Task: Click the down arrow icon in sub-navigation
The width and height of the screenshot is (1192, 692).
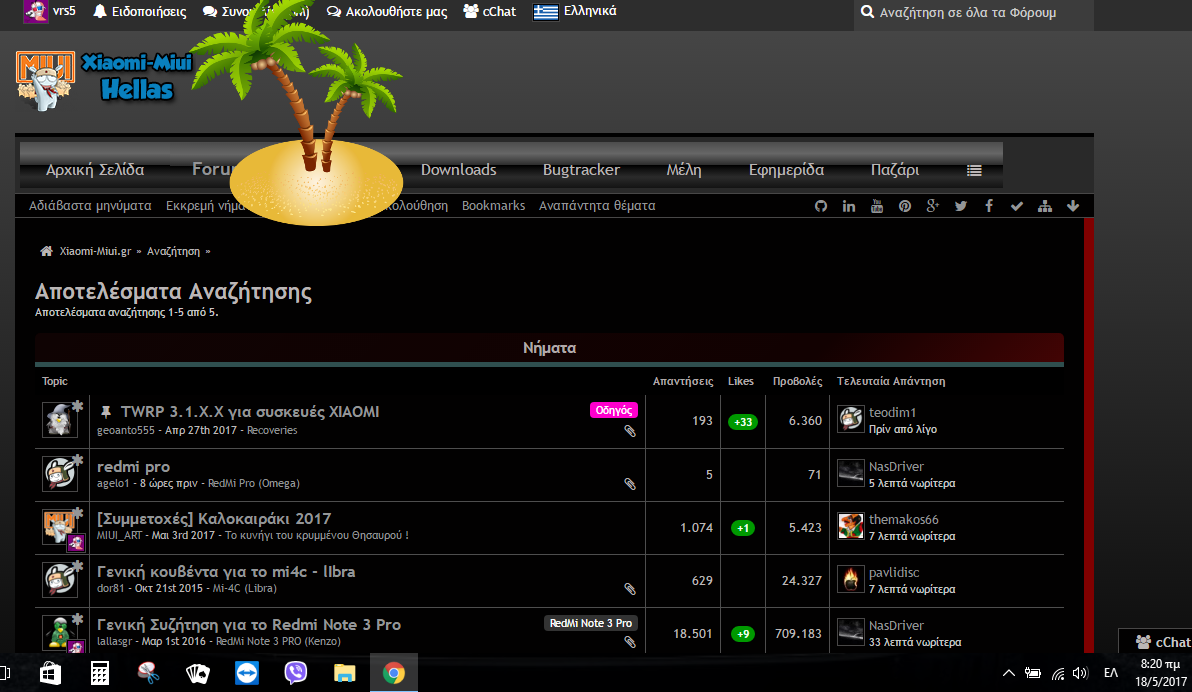Action: pos(1073,206)
